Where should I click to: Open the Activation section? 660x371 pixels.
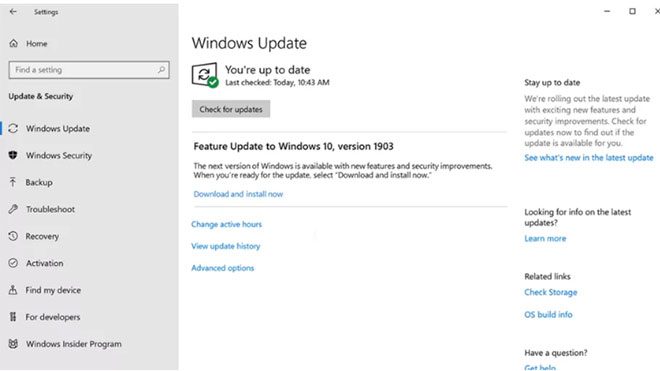(45, 263)
